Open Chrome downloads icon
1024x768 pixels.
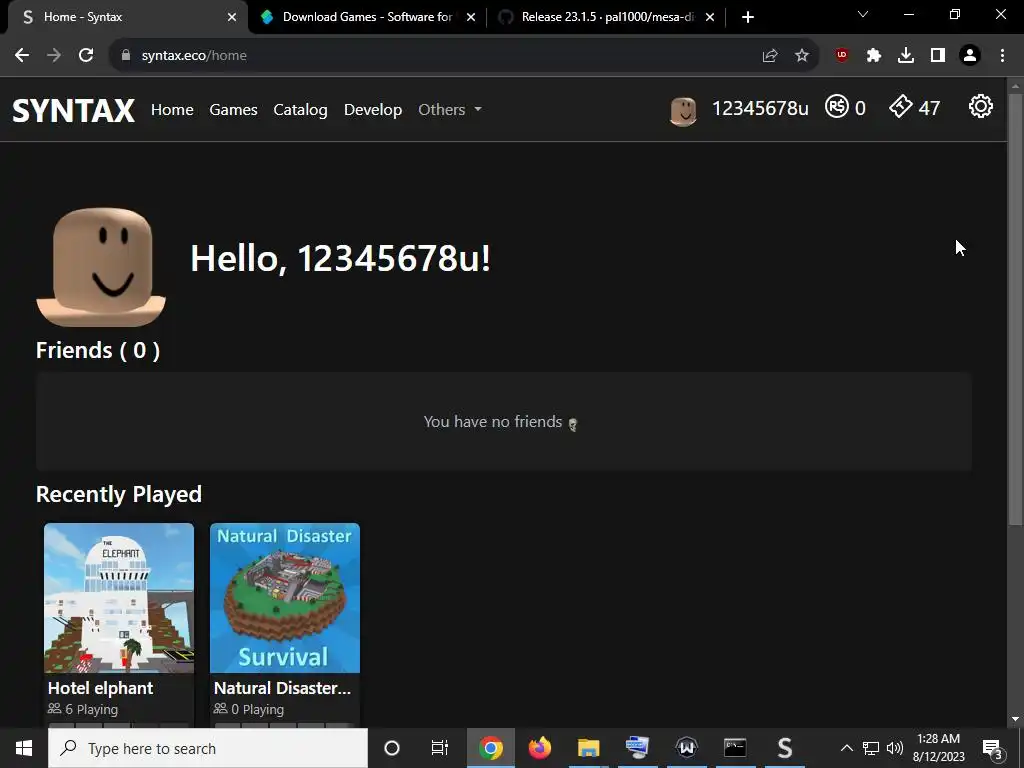click(x=906, y=56)
